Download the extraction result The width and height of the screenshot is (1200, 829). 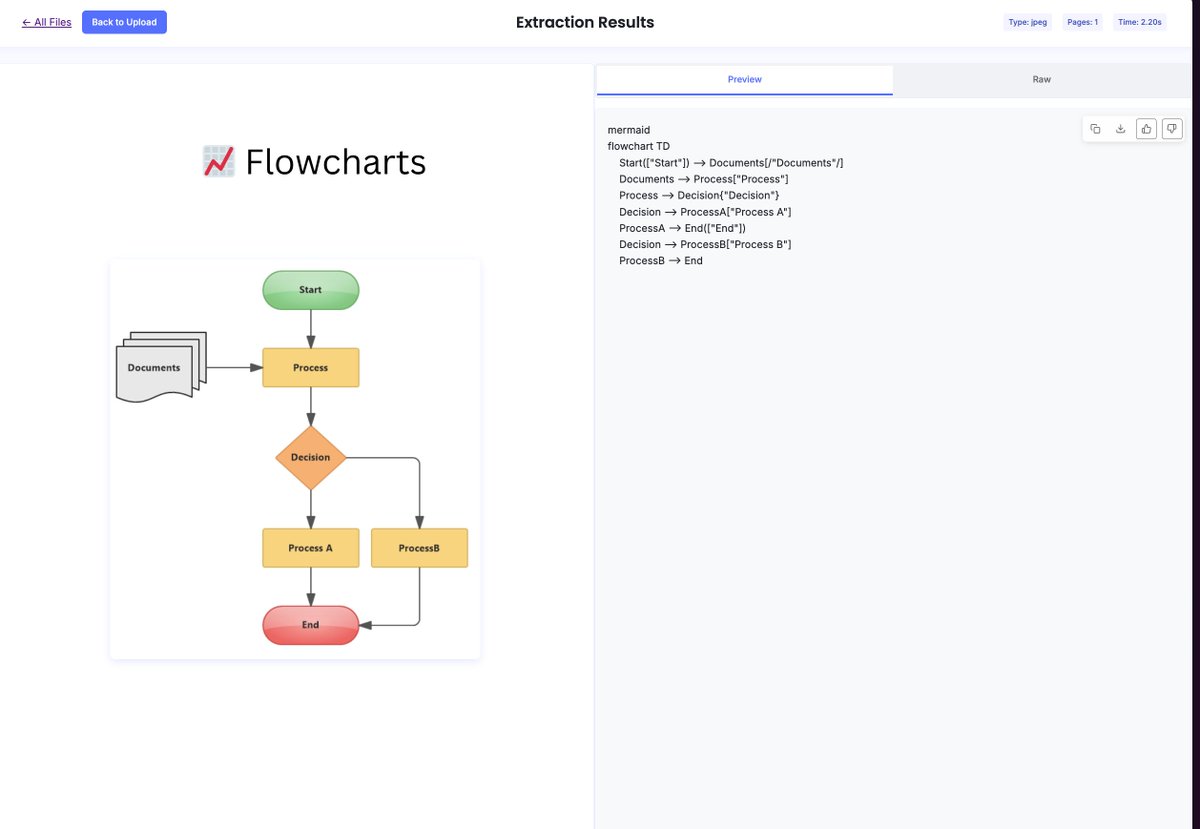[1121, 129]
